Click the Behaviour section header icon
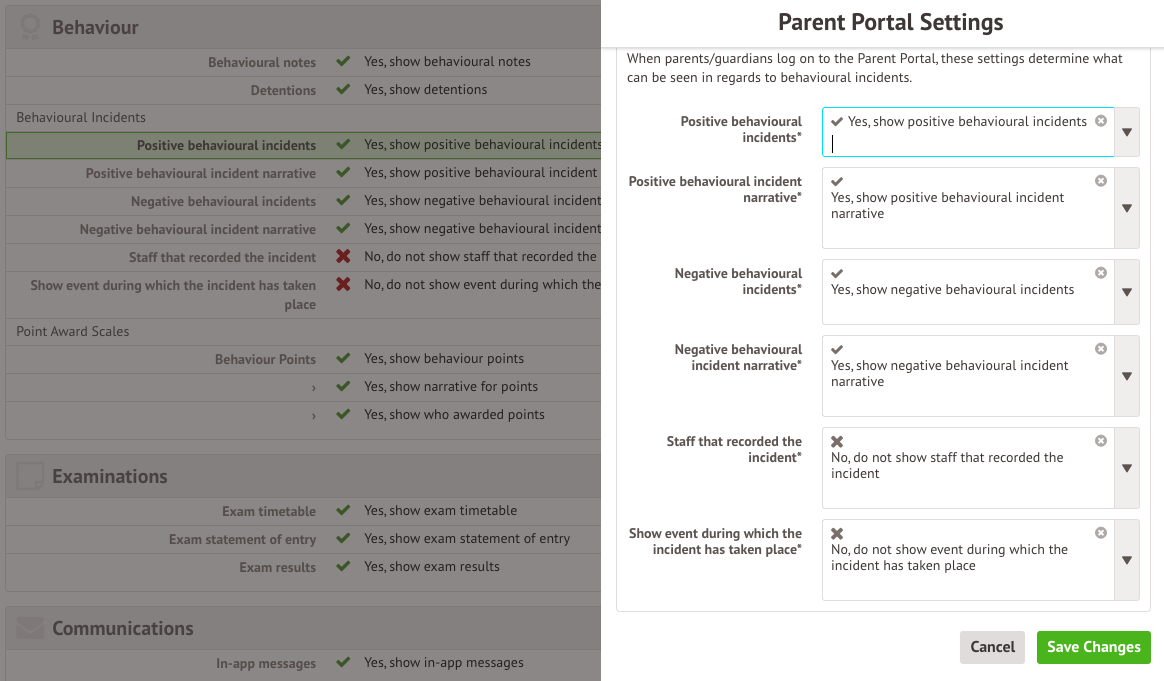 pyautogui.click(x=30, y=27)
